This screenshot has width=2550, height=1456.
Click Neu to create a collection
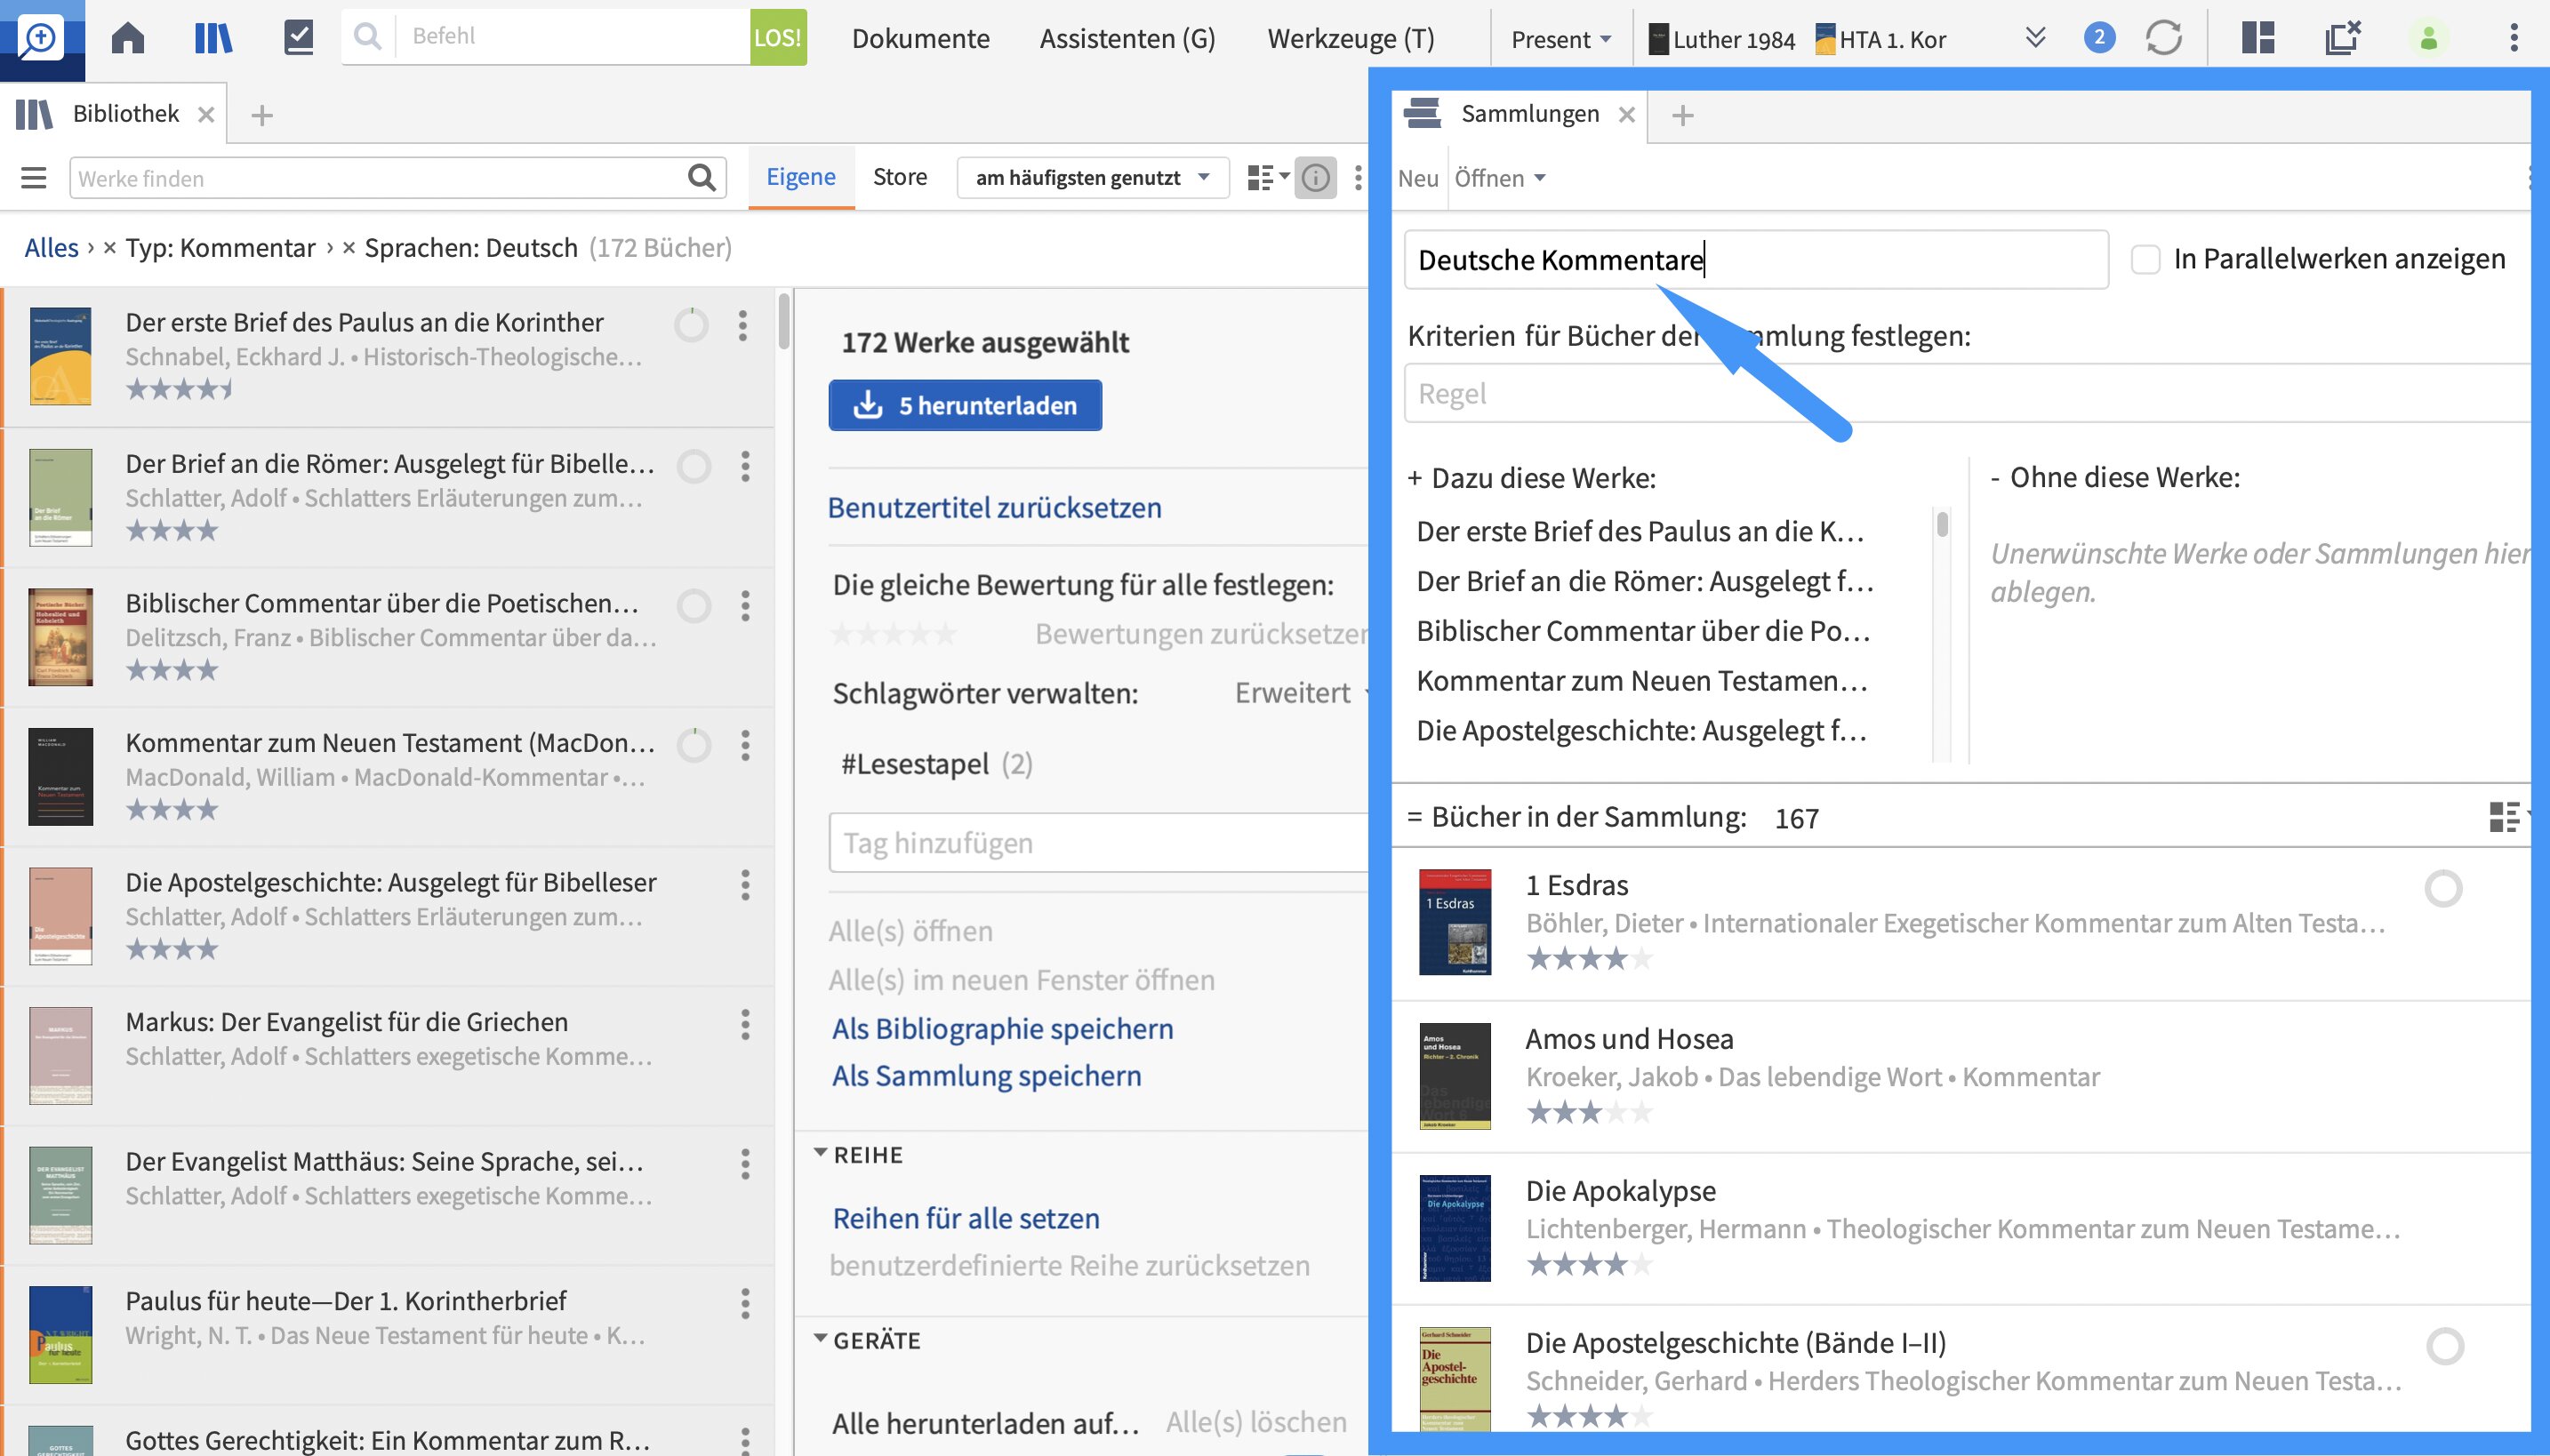[1418, 178]
